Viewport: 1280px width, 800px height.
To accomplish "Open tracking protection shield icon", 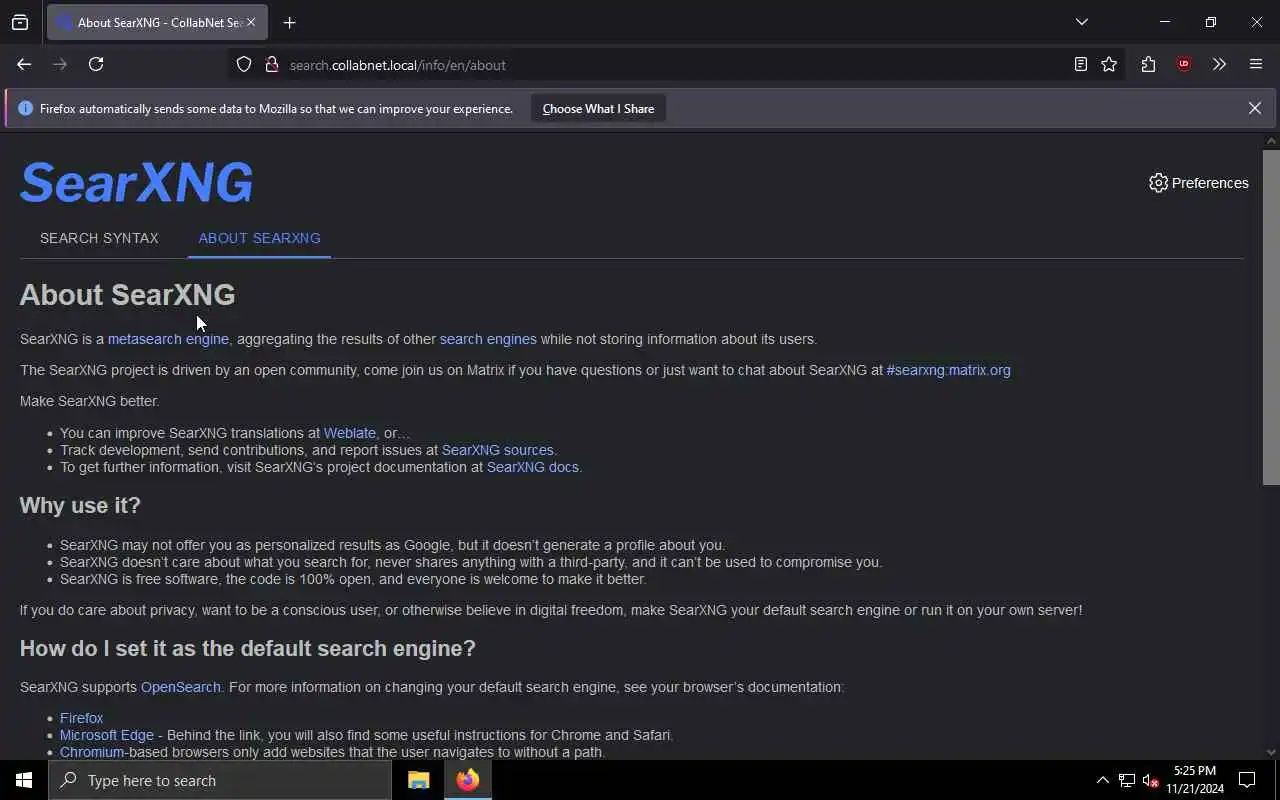I will click(x=244, y=64).
